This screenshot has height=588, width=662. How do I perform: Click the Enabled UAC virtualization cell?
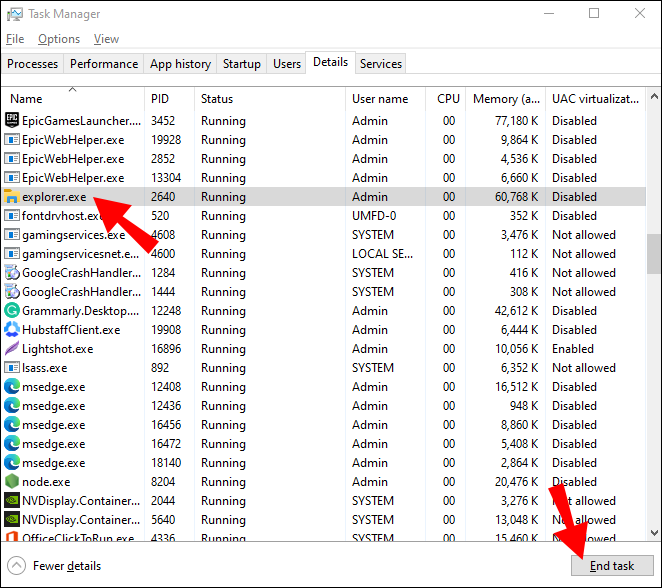coord(573,349)
